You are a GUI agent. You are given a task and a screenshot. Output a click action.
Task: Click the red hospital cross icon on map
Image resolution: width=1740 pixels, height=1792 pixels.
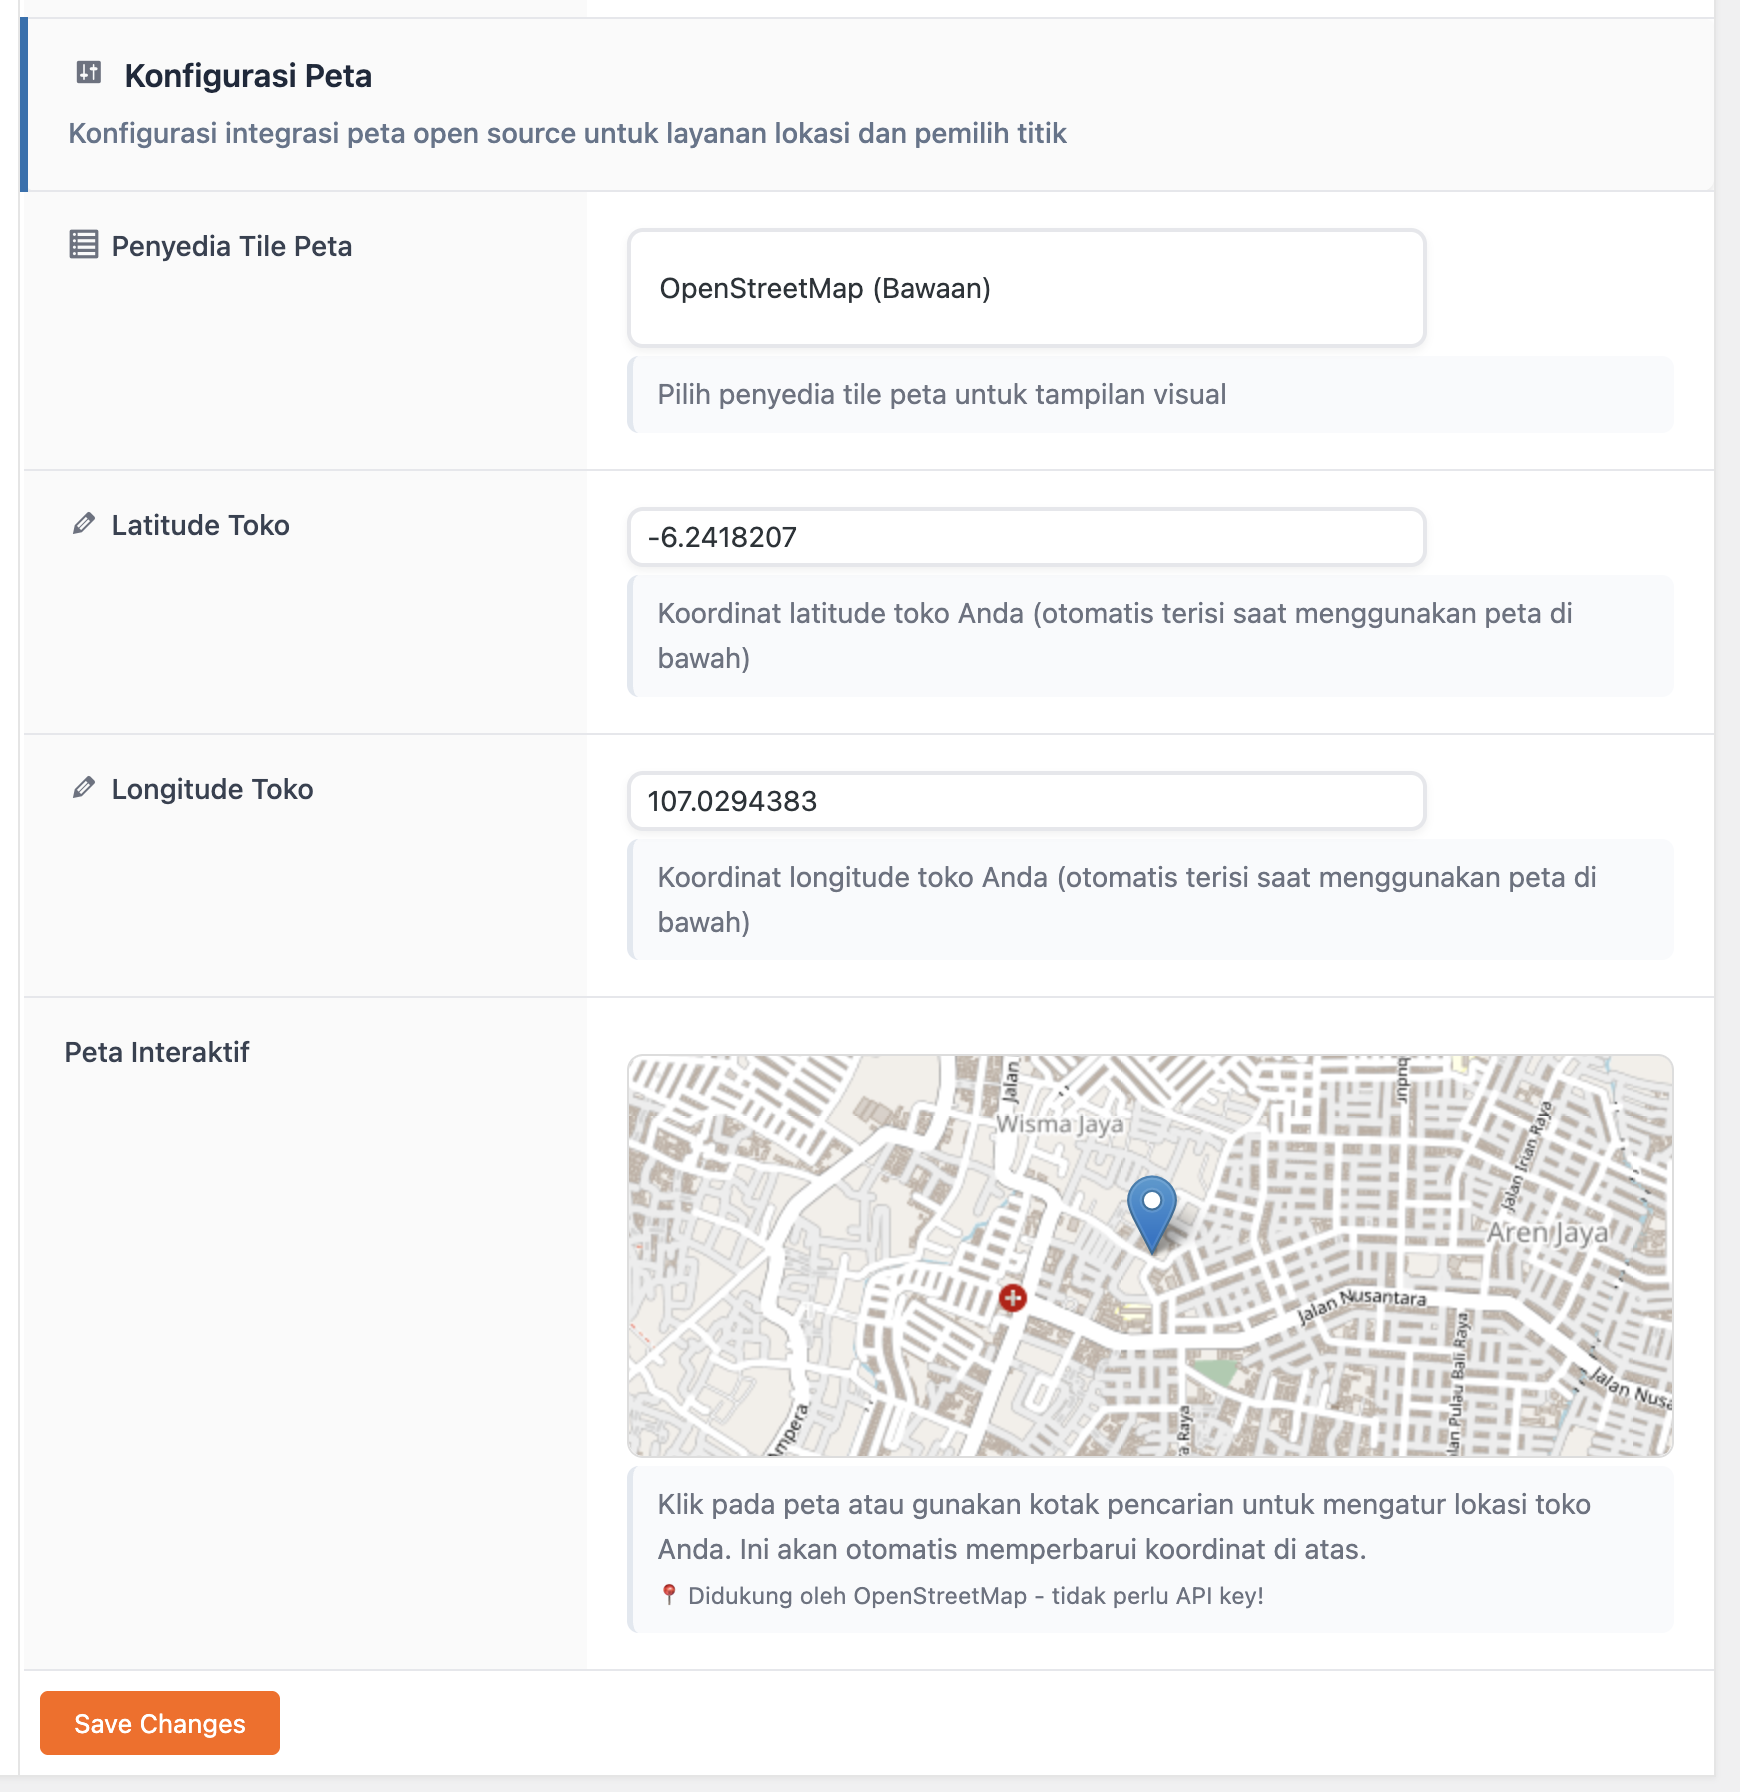pos(1013,1298)
